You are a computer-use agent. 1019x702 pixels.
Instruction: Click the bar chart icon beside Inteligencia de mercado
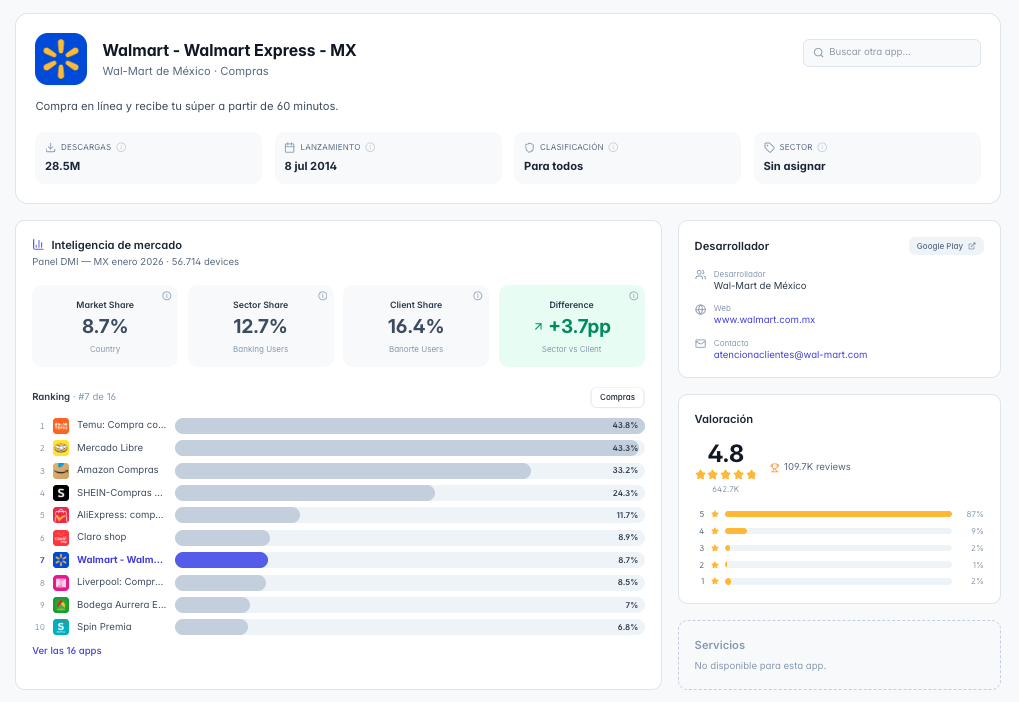[38, 244]
